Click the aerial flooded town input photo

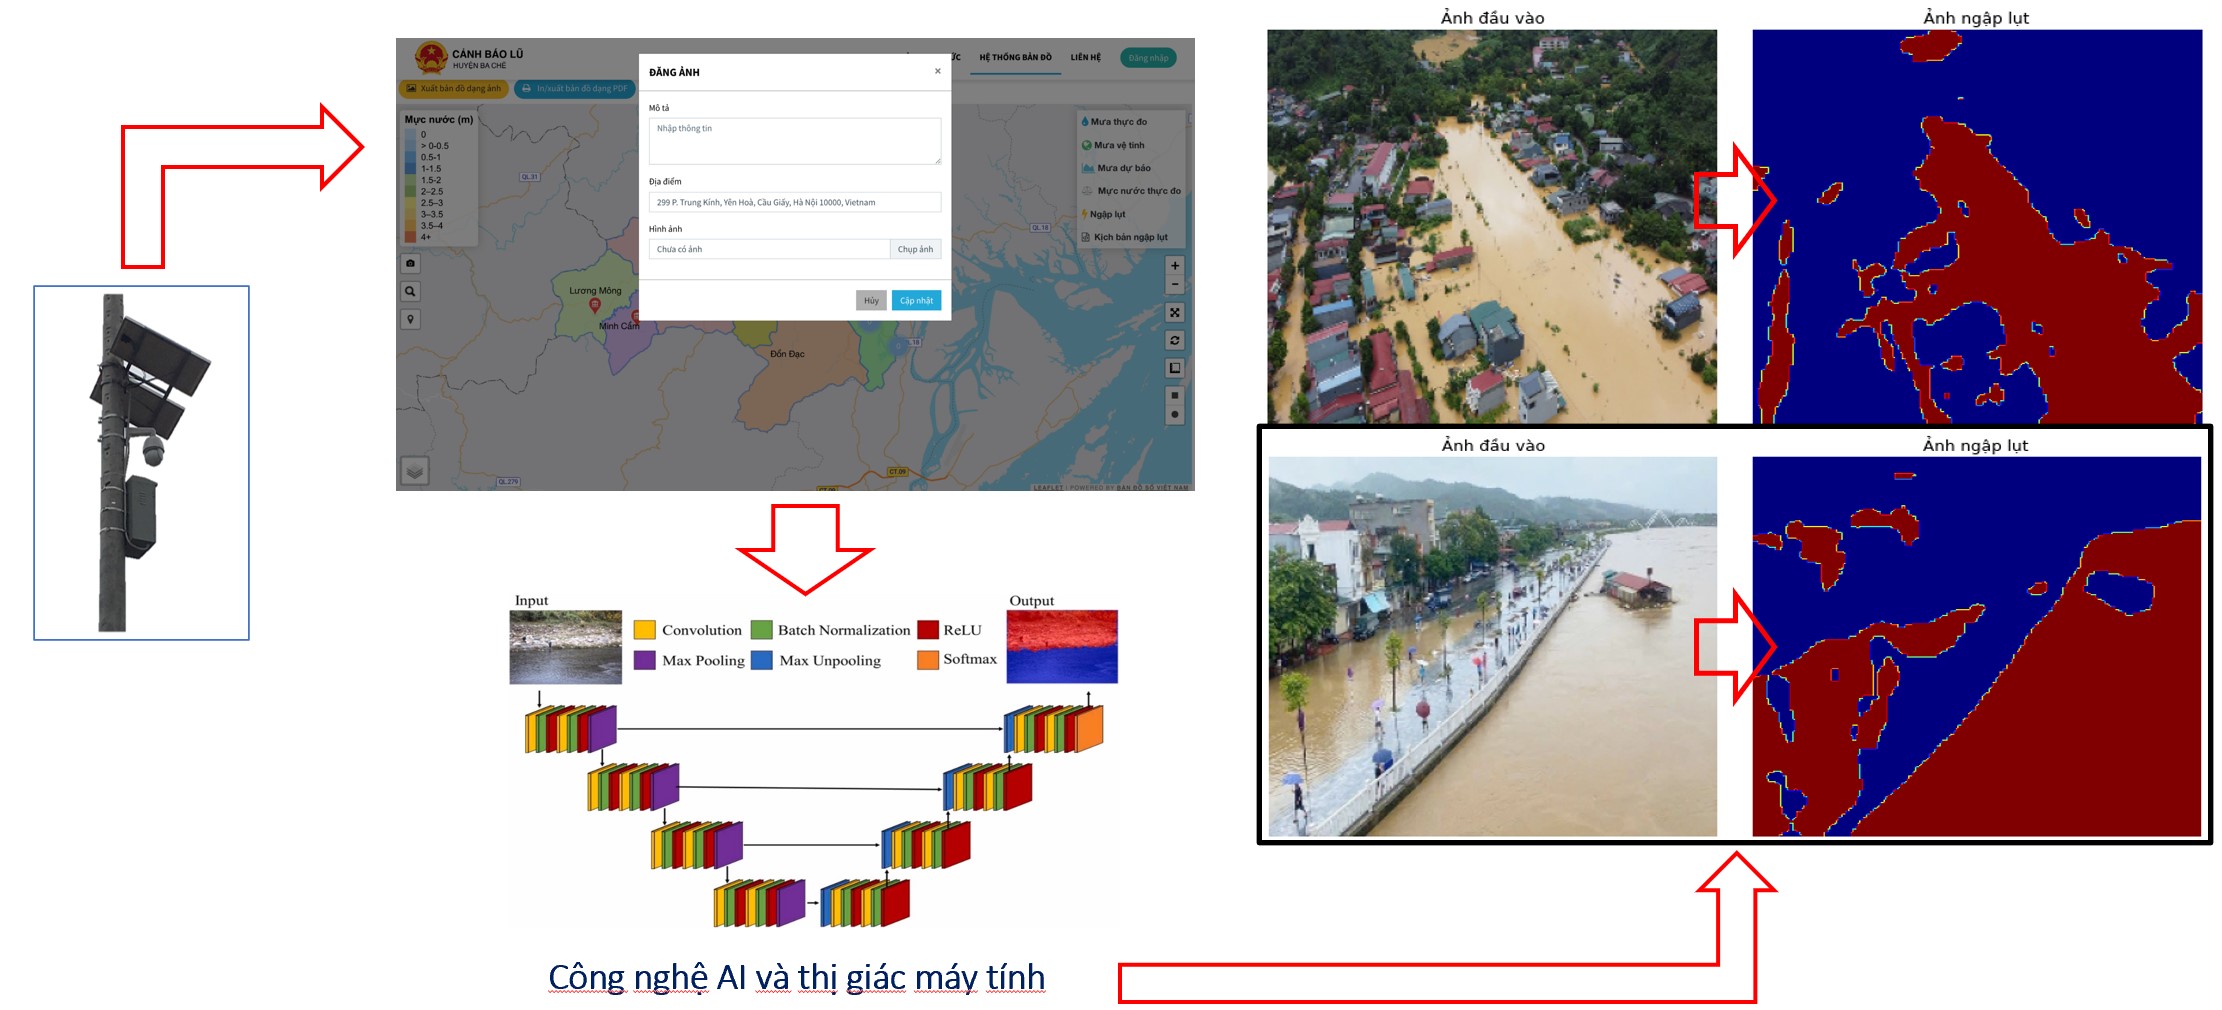pos(1492,227)
